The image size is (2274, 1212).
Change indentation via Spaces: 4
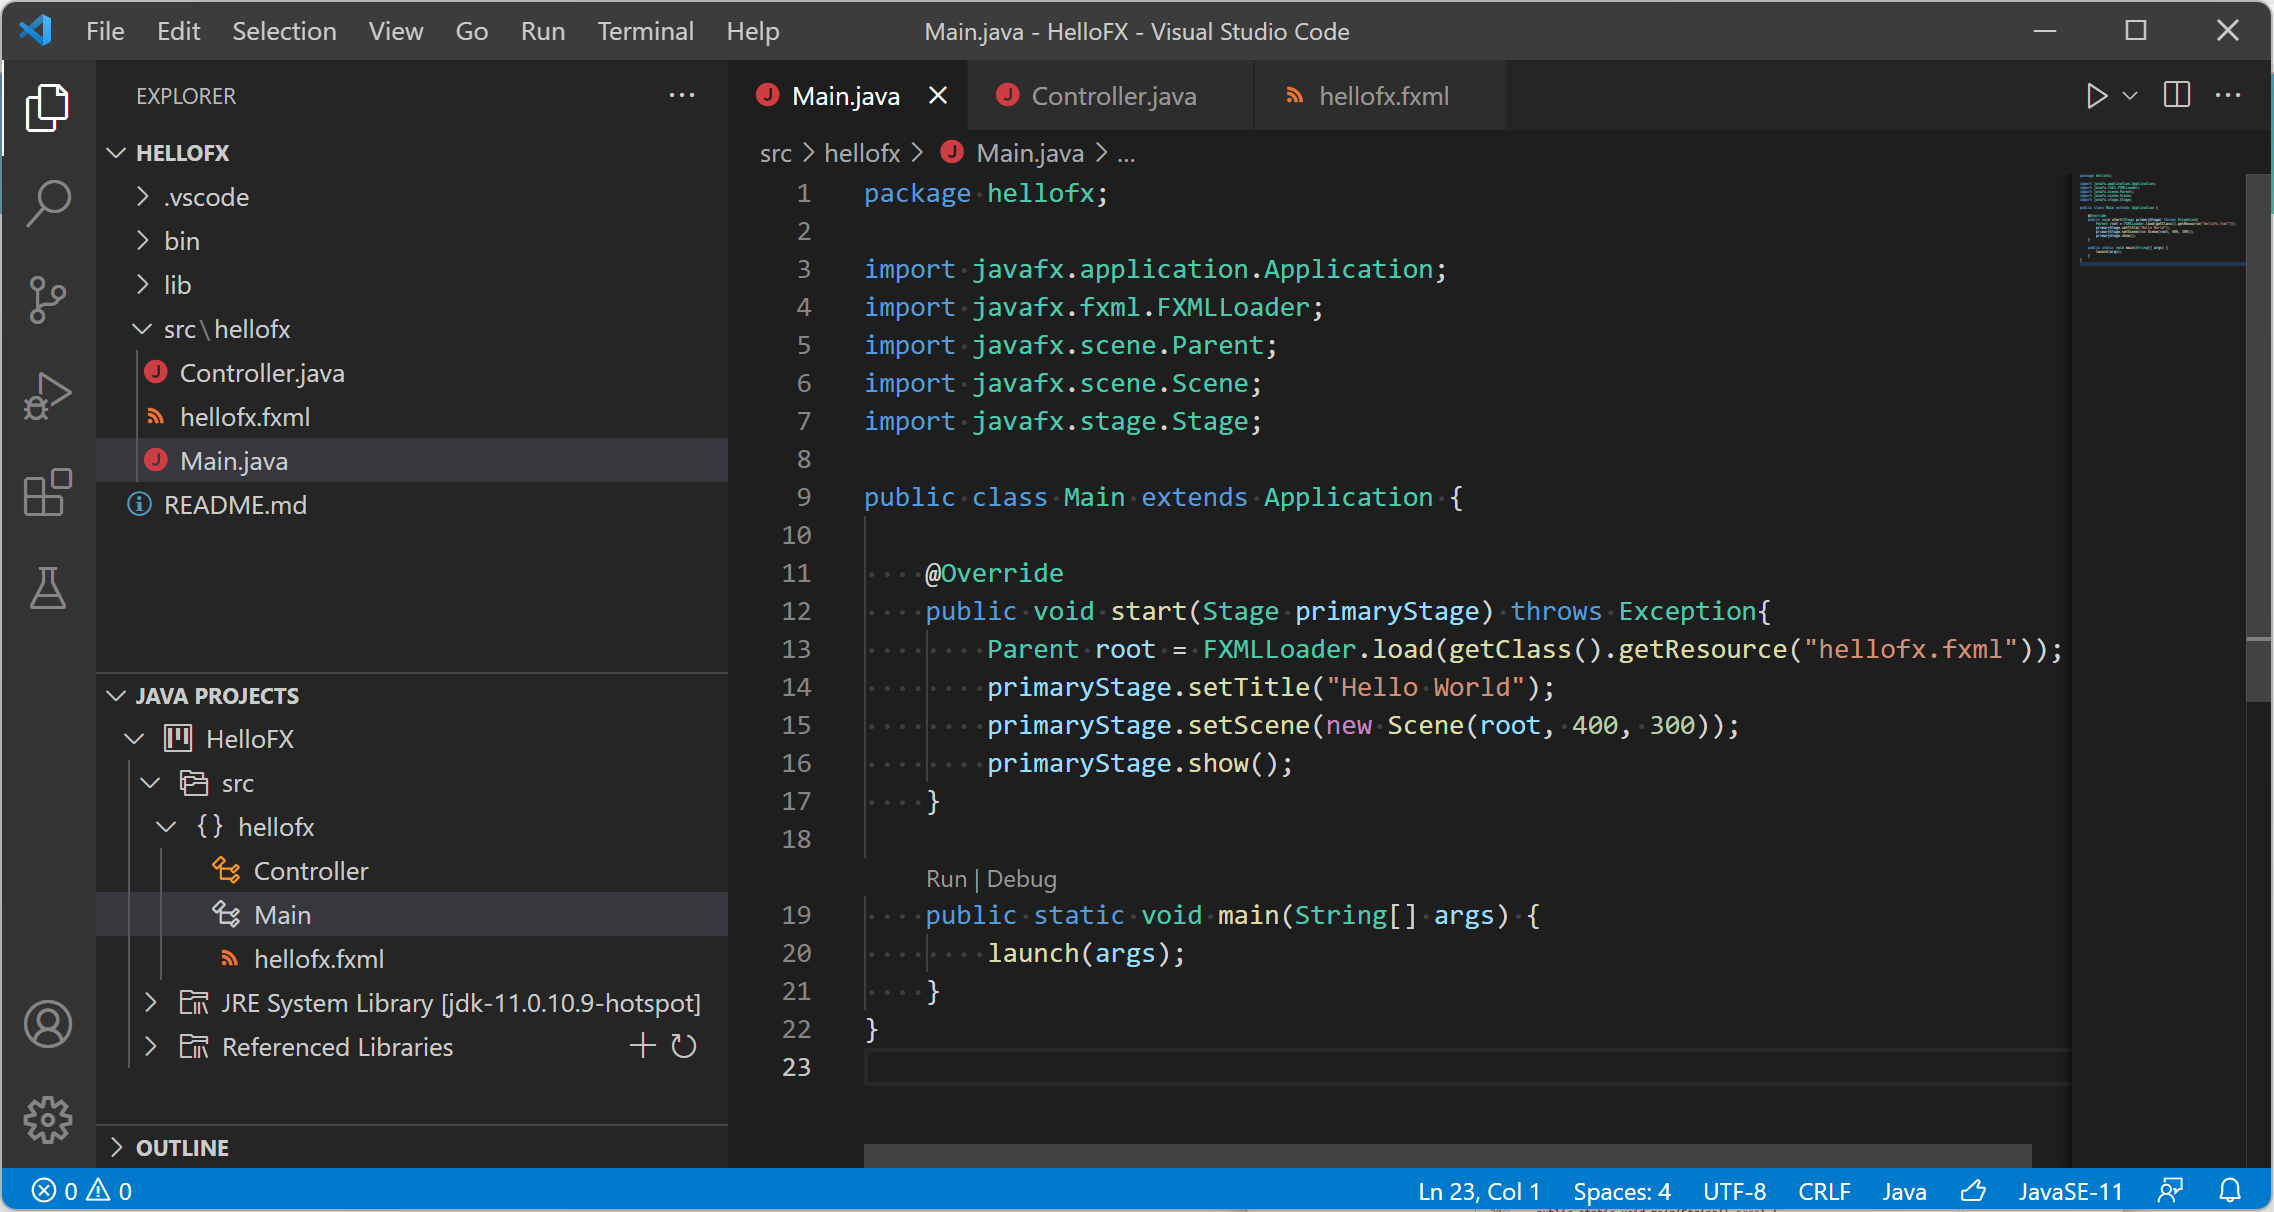pyautogui.click(x=1622, y=1191)
